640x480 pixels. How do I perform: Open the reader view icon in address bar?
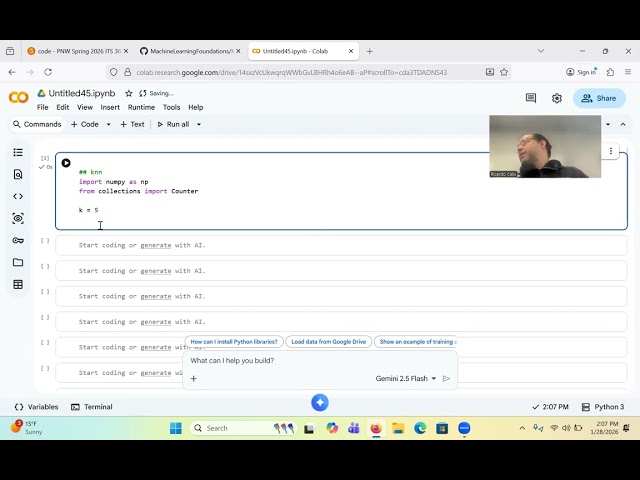click(489, 72)
